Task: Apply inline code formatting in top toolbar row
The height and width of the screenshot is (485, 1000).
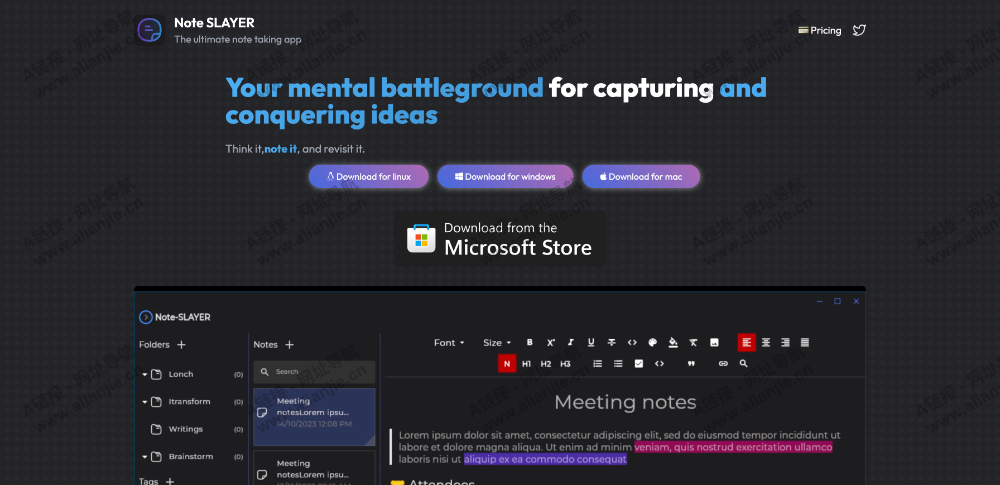Action: (632, 343)
